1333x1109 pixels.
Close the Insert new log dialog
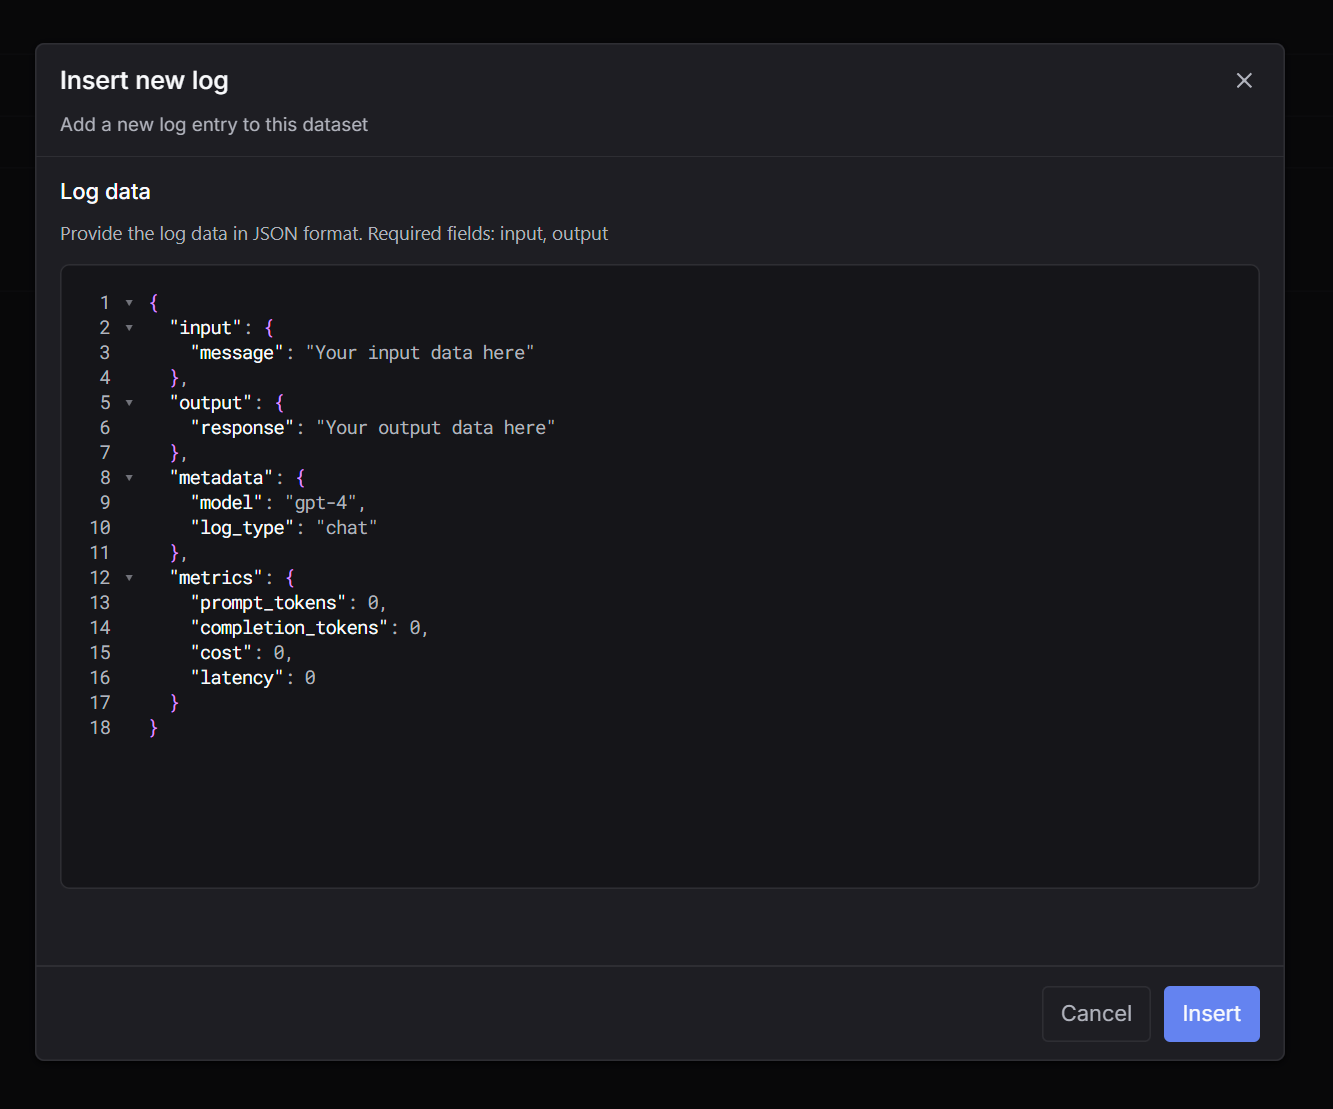tap(1243, 81)
